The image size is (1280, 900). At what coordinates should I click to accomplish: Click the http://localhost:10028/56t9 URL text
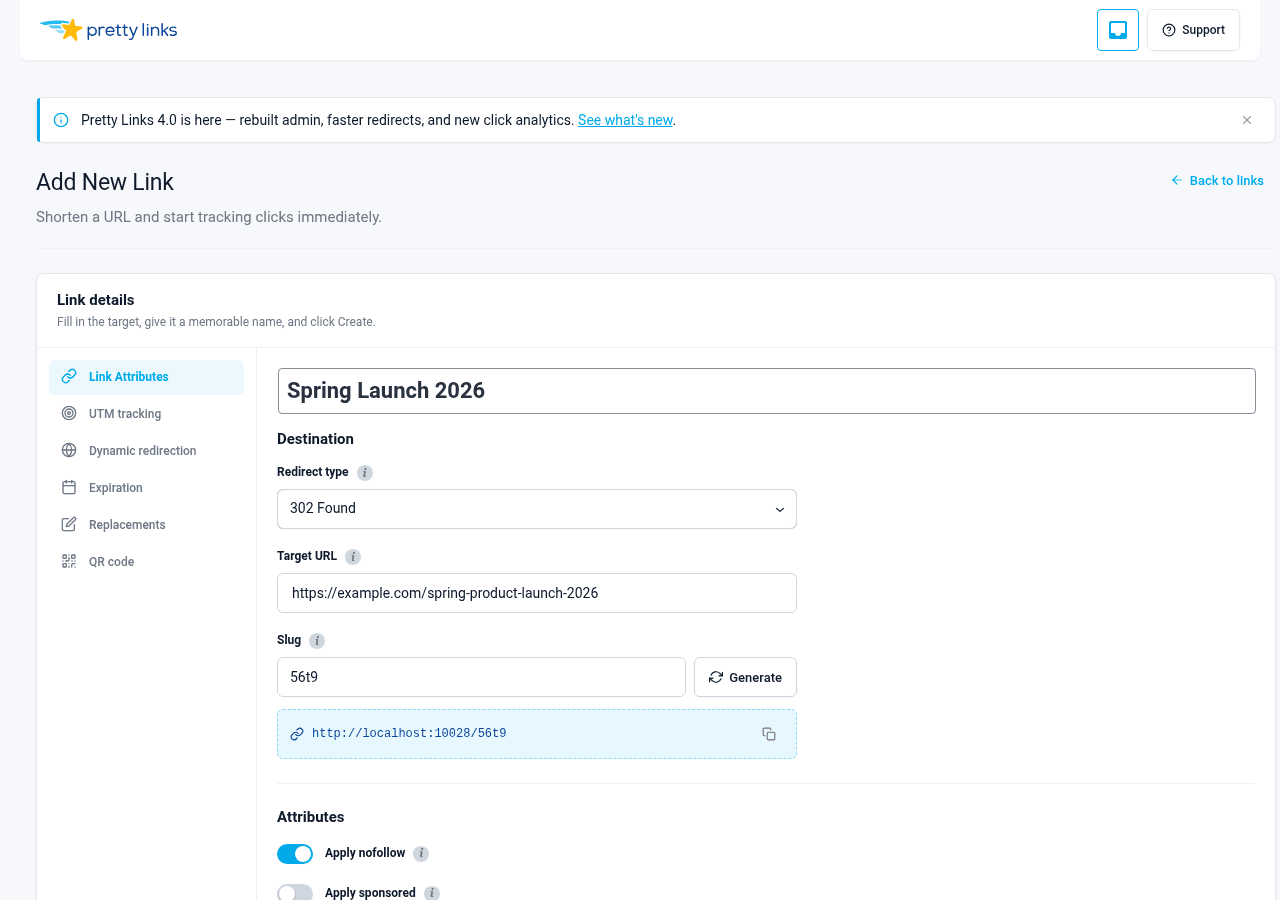(409, 734)
